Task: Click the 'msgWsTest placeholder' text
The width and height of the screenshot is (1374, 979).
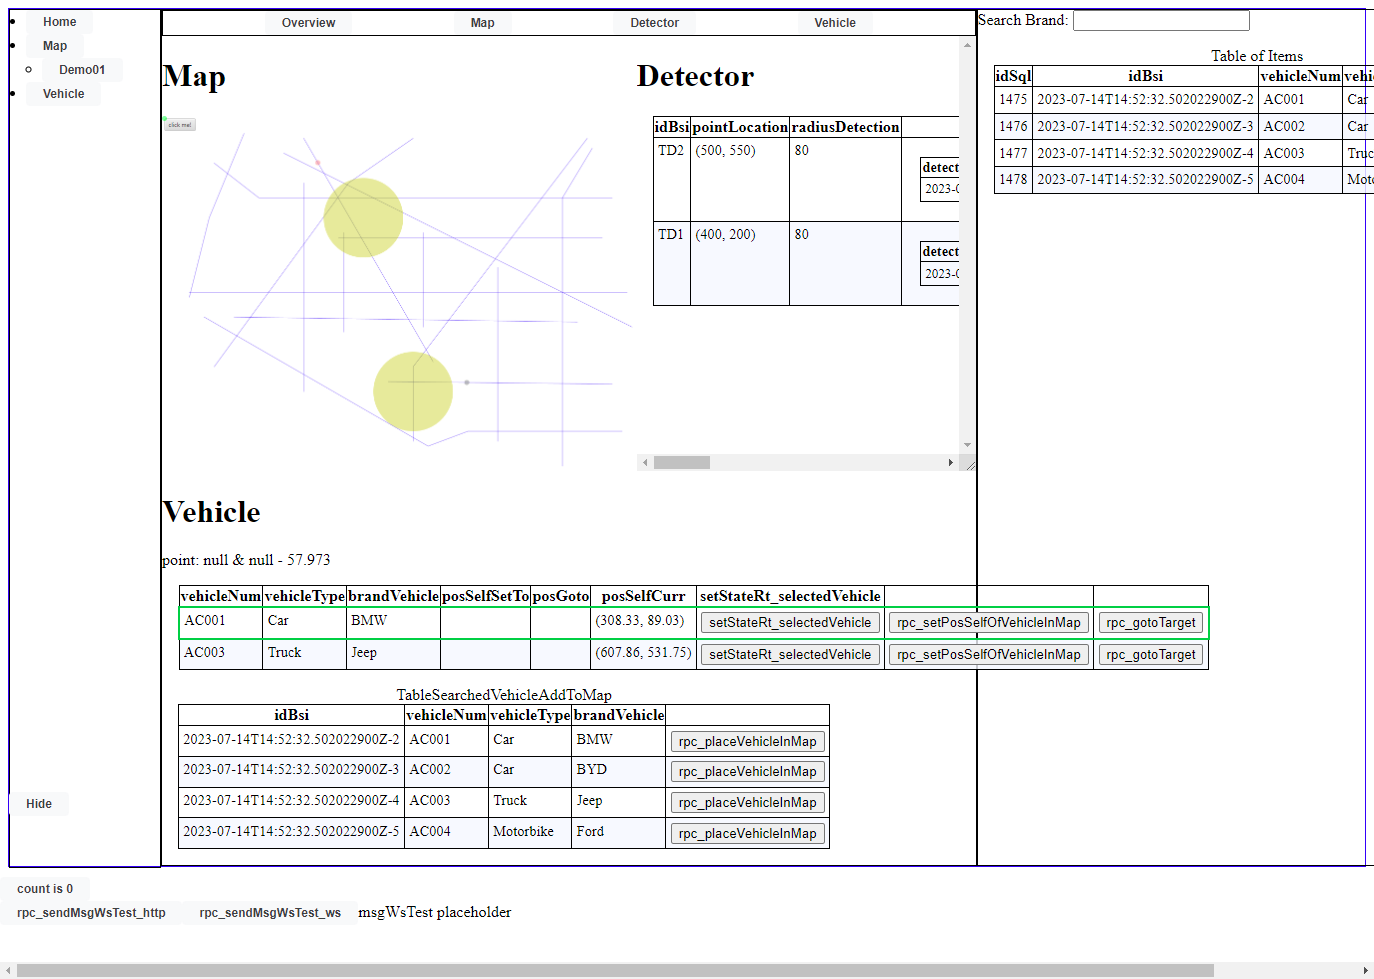Action: [434, 912]
